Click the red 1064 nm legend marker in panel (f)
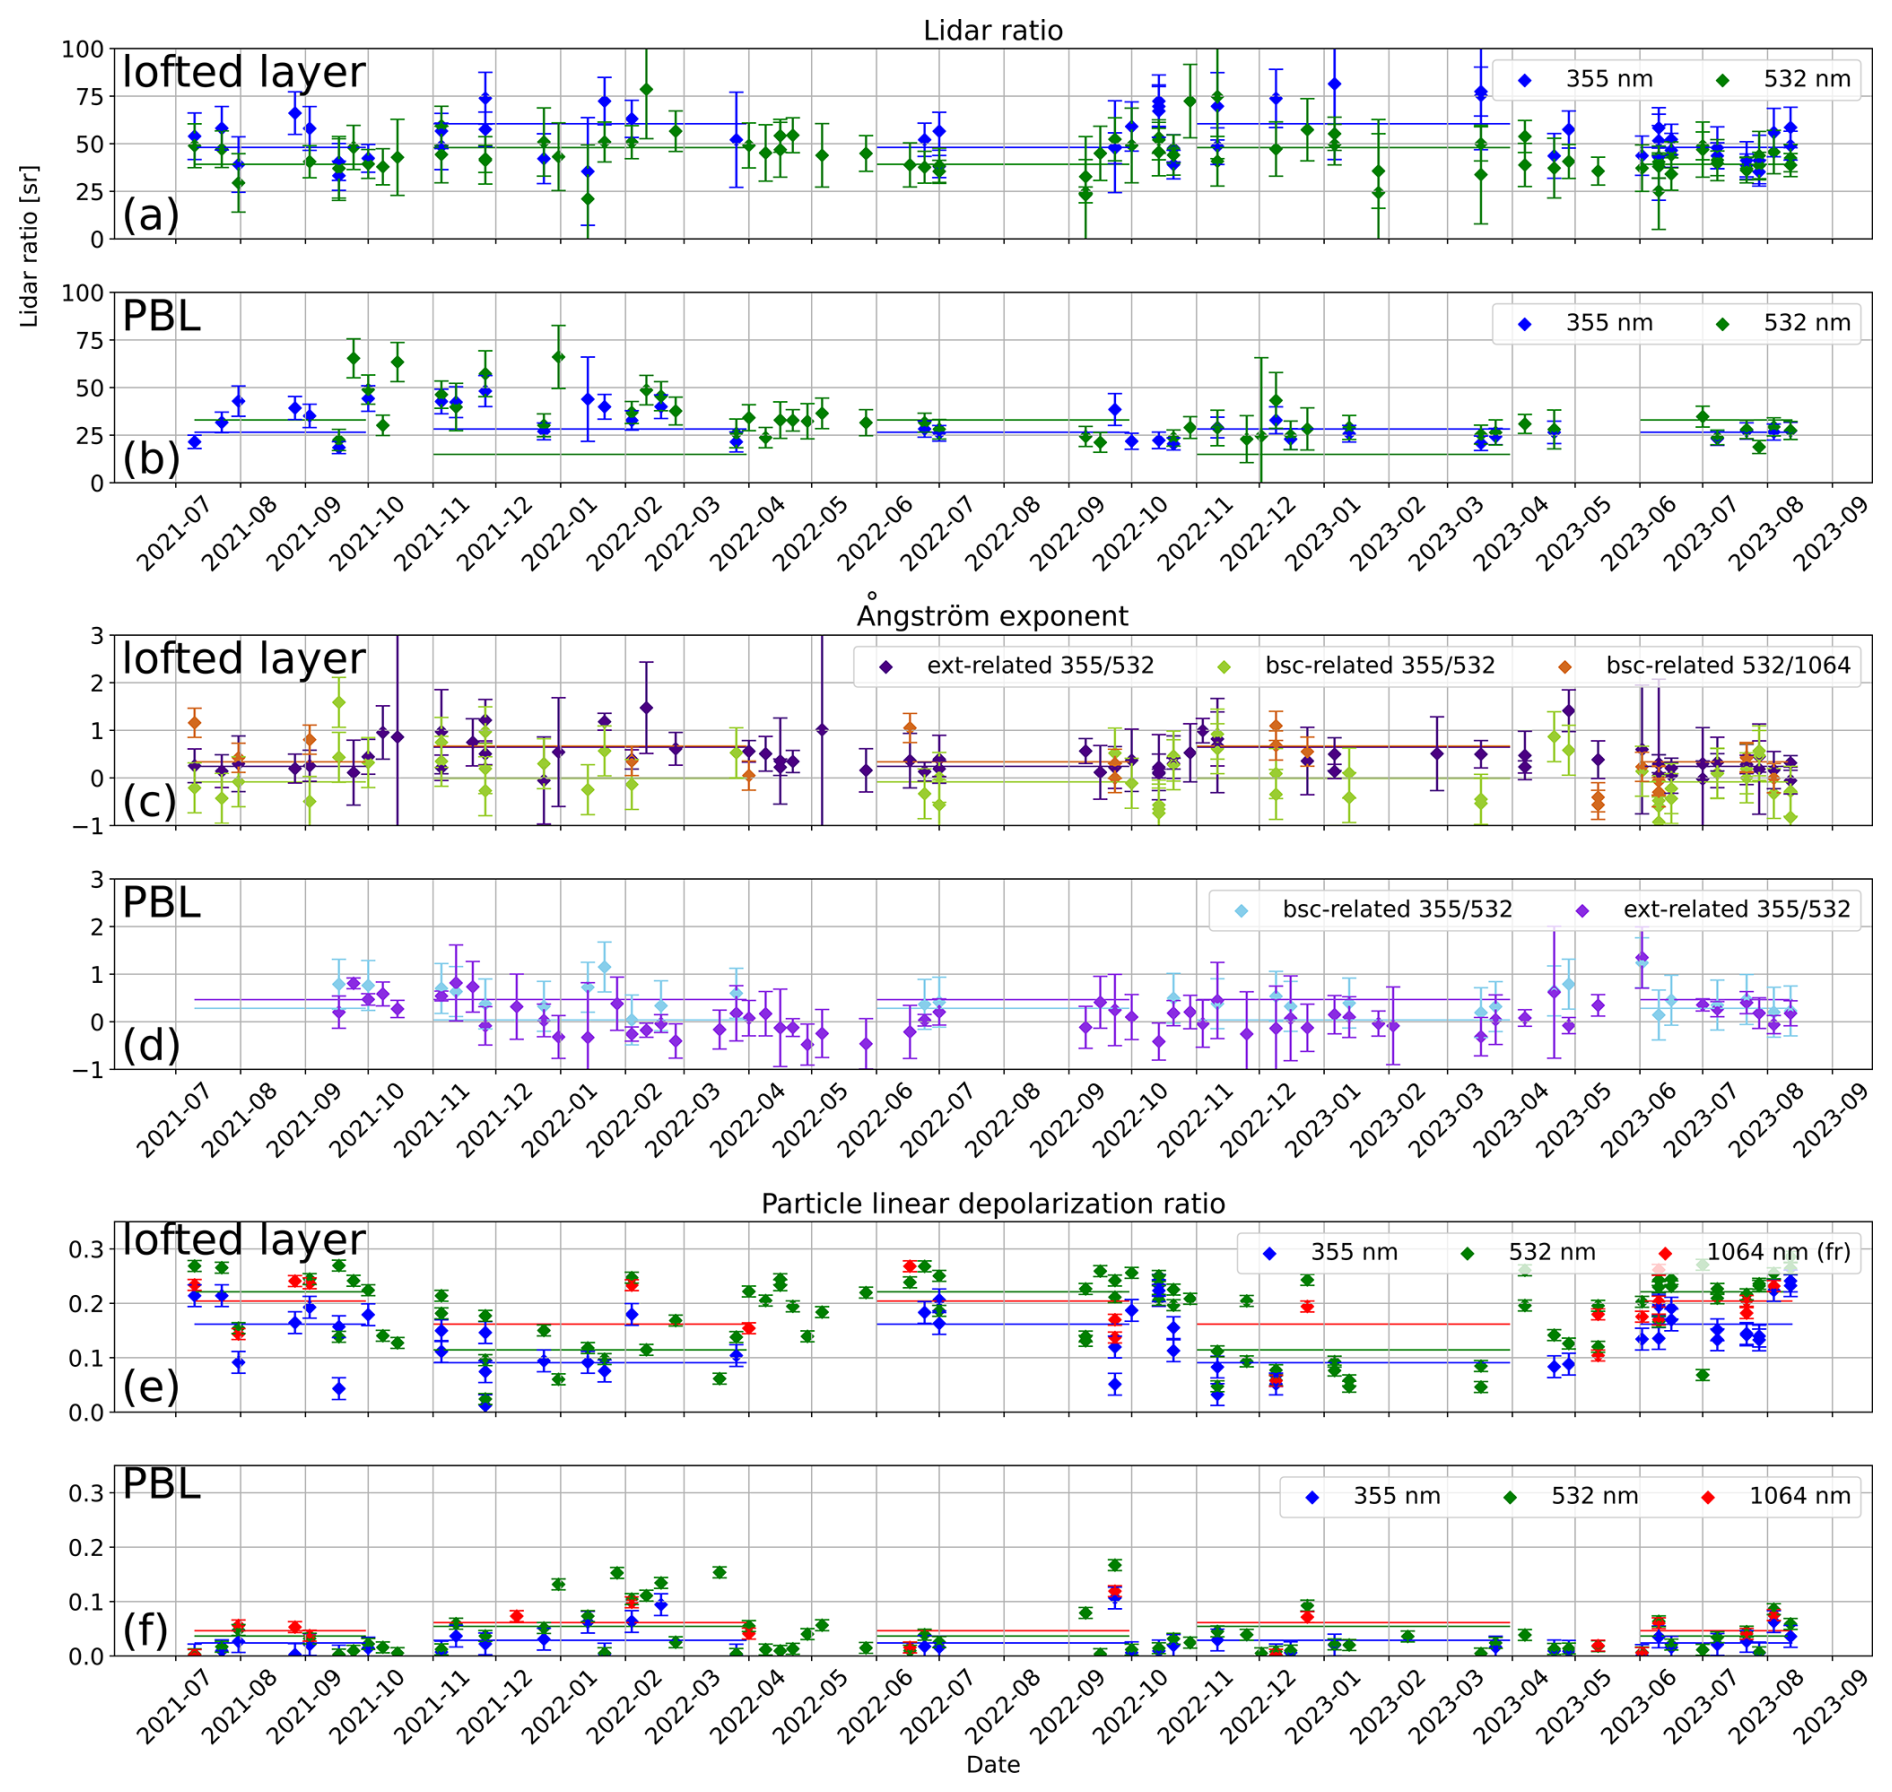1892x1792 pixels. coord(1707,1497)
